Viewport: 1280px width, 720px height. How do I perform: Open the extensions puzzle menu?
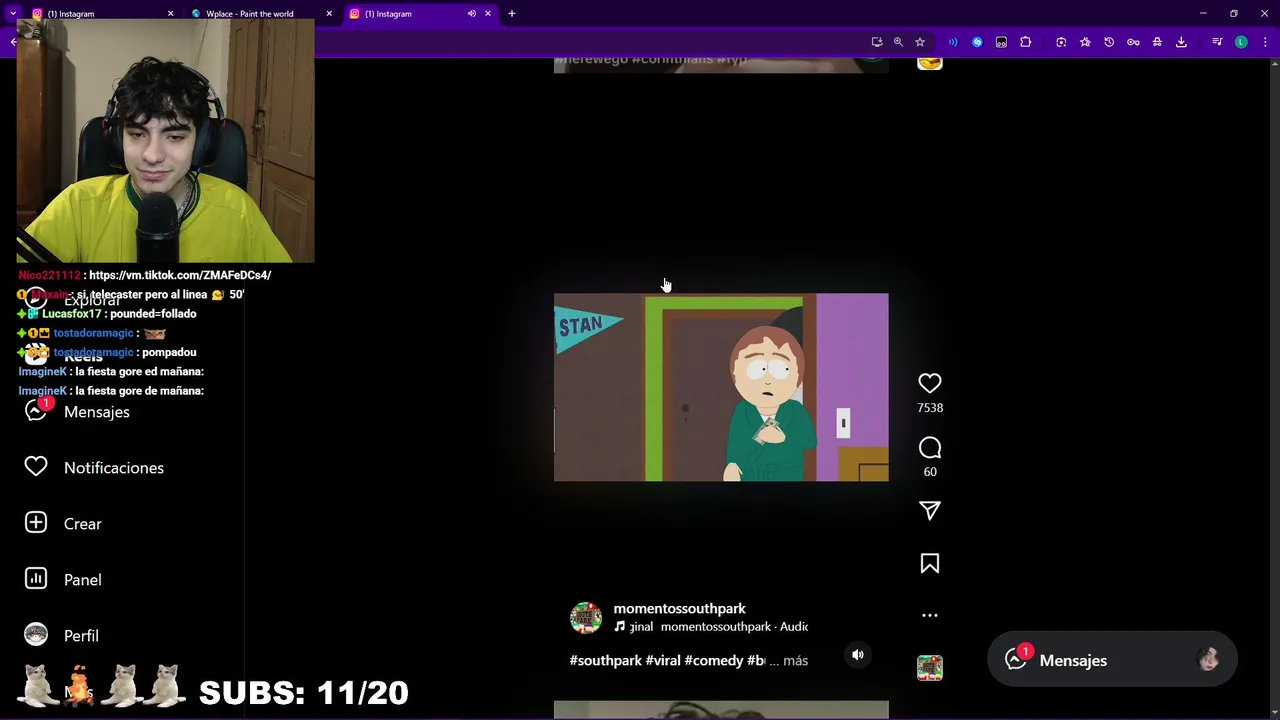click(x=1025, y=42)
